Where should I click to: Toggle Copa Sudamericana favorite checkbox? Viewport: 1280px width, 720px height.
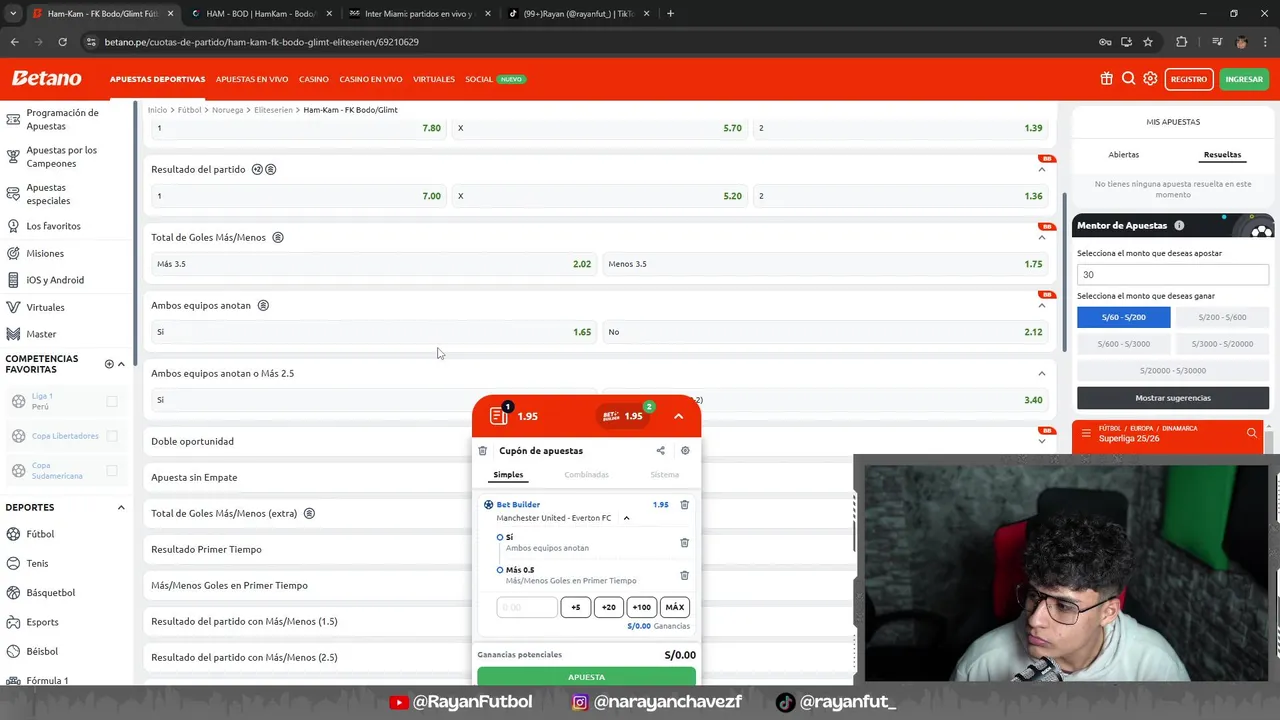[112, 470]
